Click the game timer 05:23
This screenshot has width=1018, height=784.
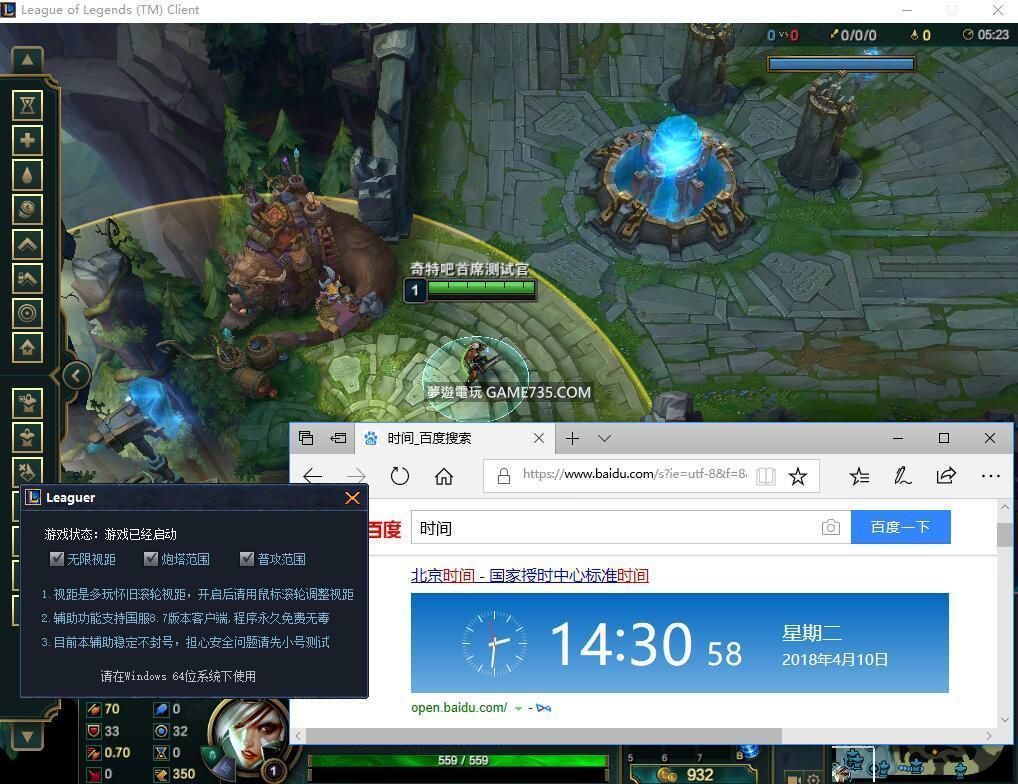tap(993, 34)
